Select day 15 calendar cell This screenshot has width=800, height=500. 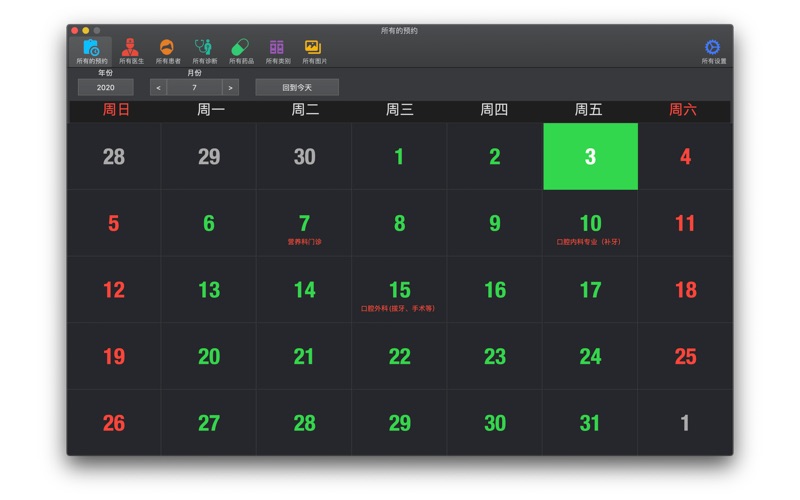(x=399, y=290)
